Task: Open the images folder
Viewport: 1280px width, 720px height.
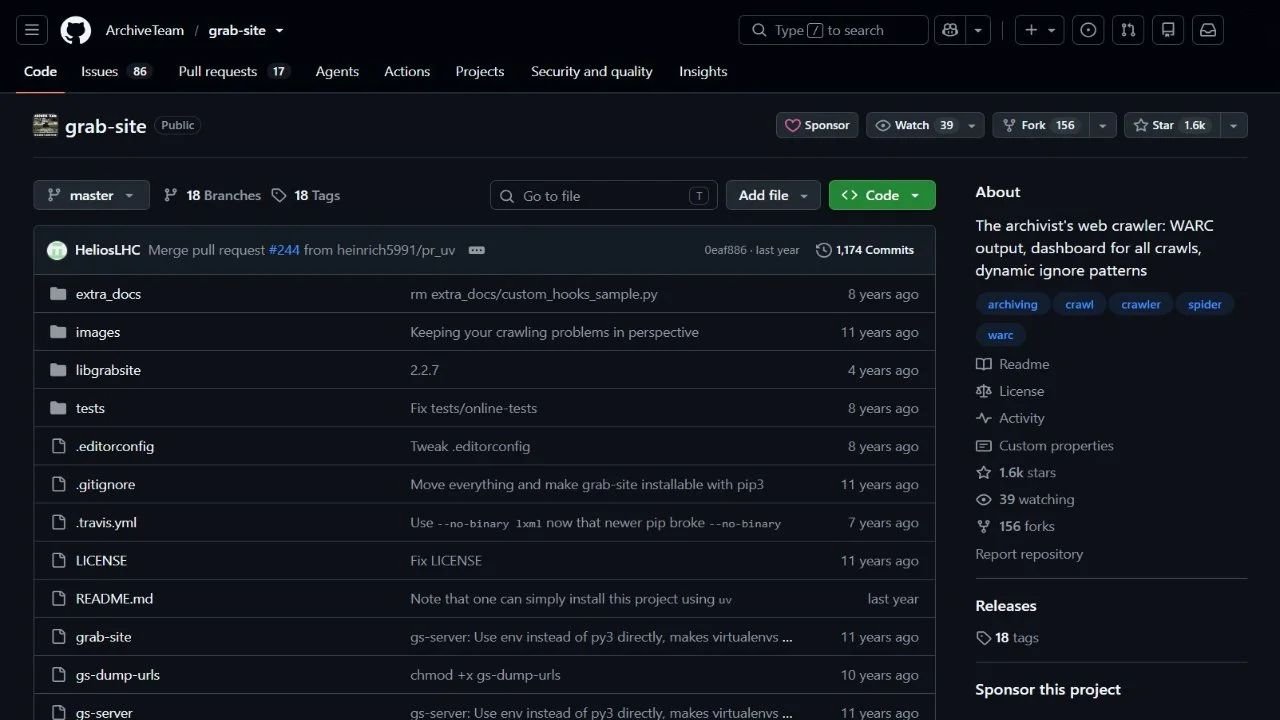Action: click(x=98, y=332)
